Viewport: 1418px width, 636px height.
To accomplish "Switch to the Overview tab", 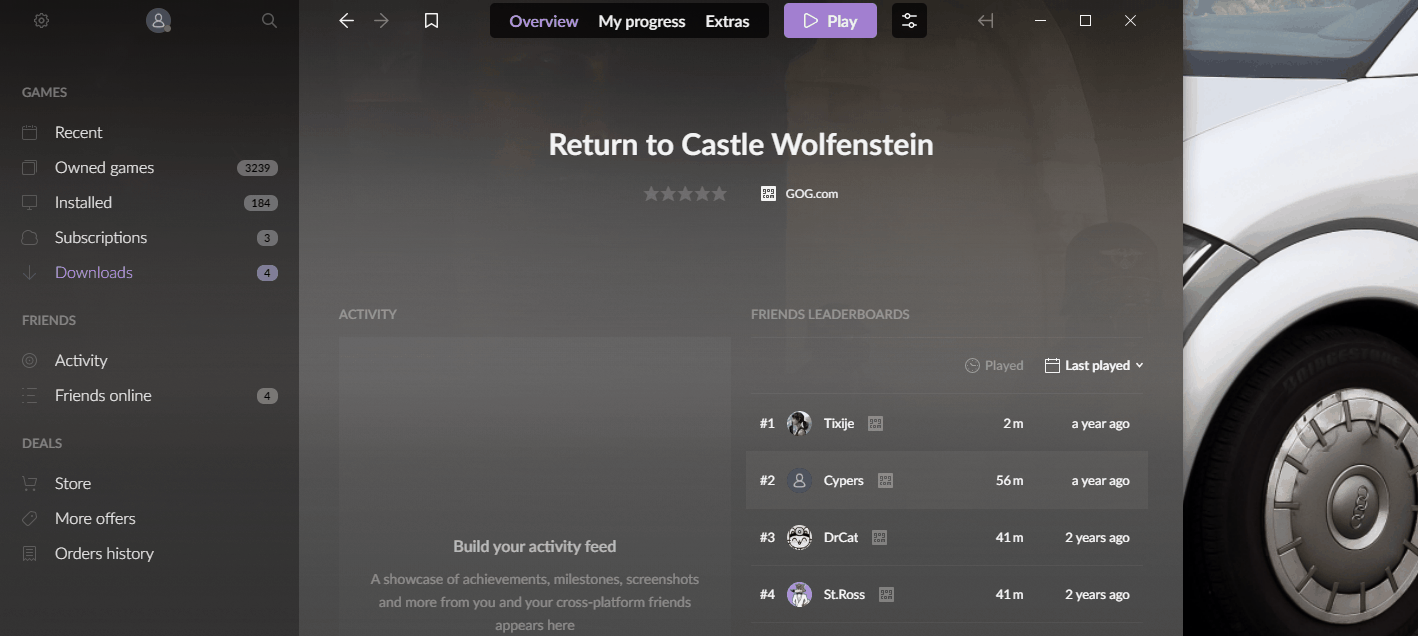I will coord(544,21).
